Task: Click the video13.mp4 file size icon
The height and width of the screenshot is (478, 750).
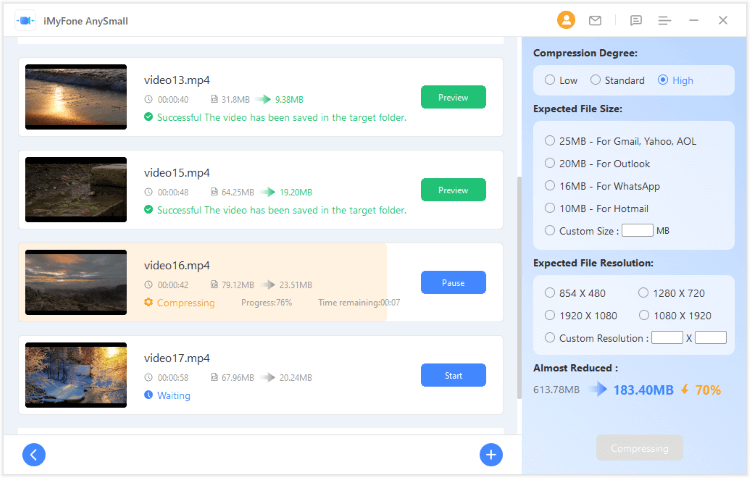Action: pos(214,99)
